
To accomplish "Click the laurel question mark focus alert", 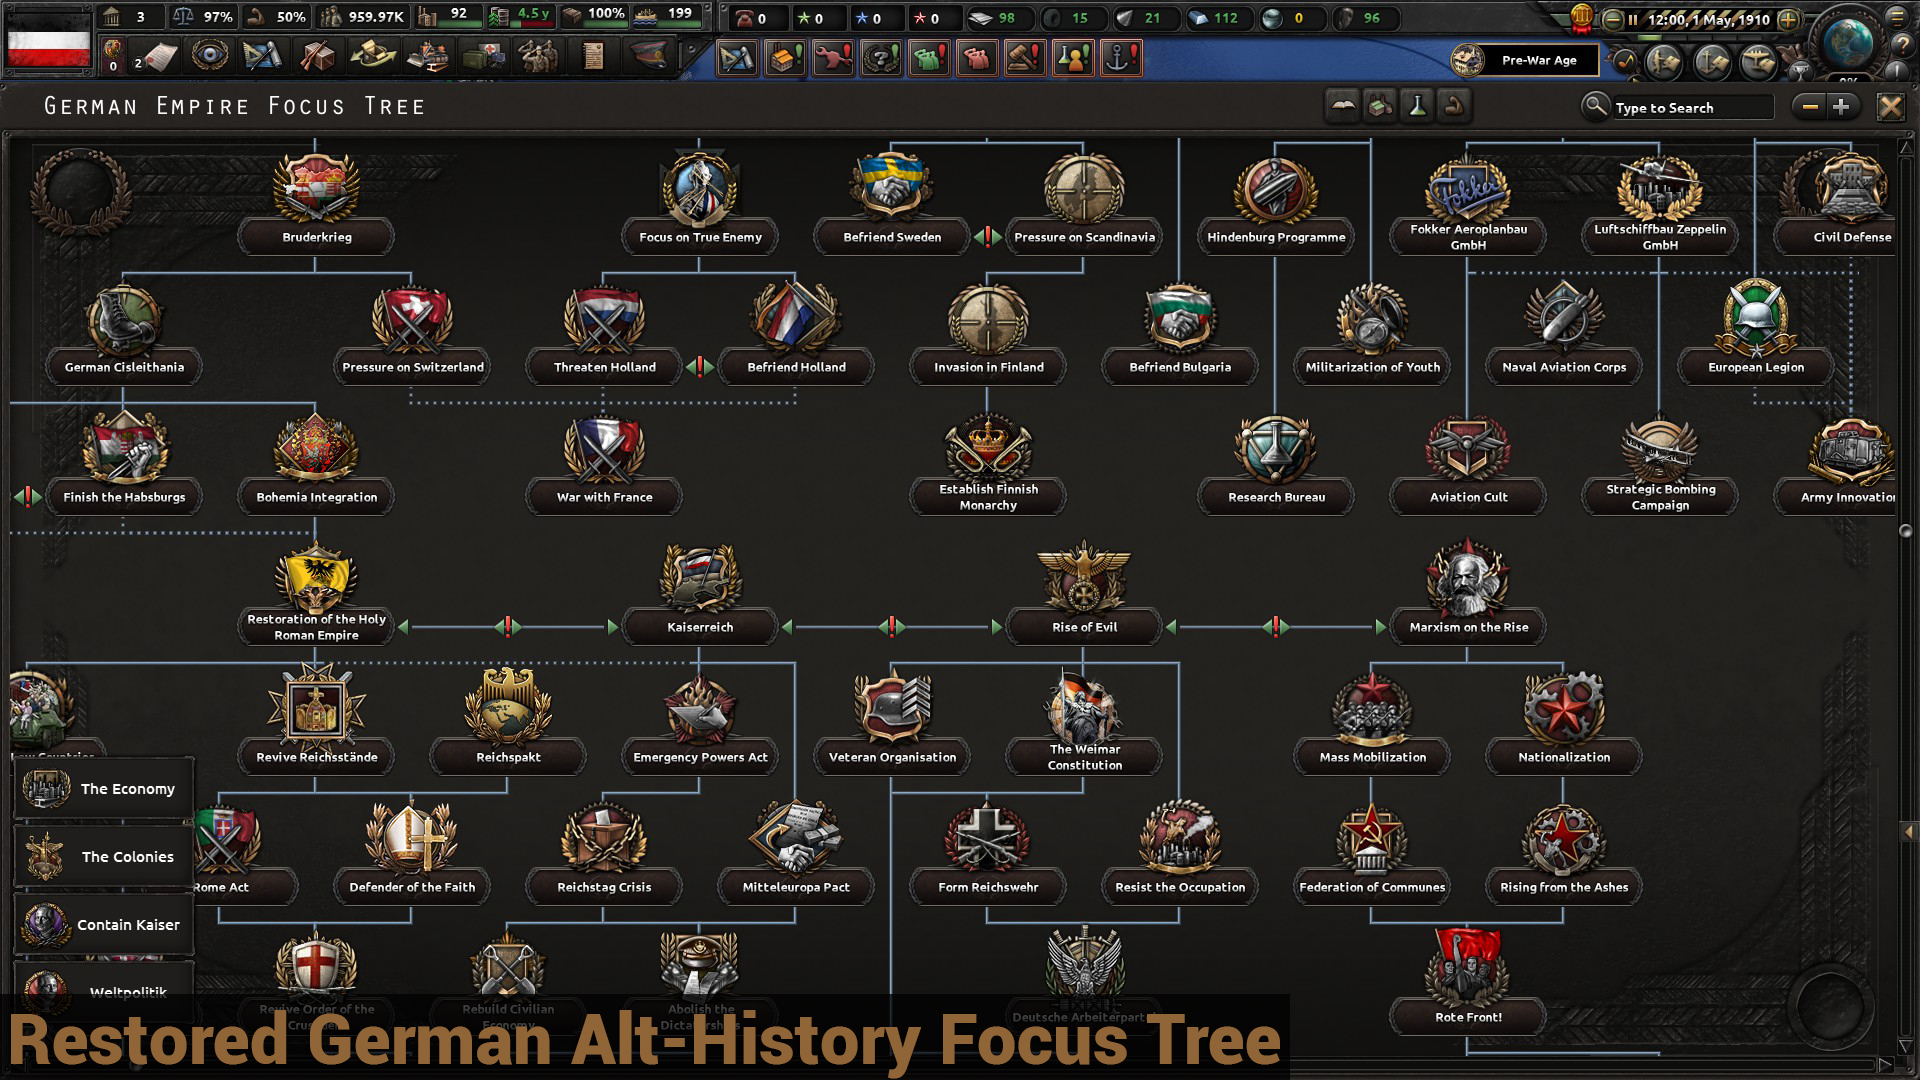I will point(881,59).
